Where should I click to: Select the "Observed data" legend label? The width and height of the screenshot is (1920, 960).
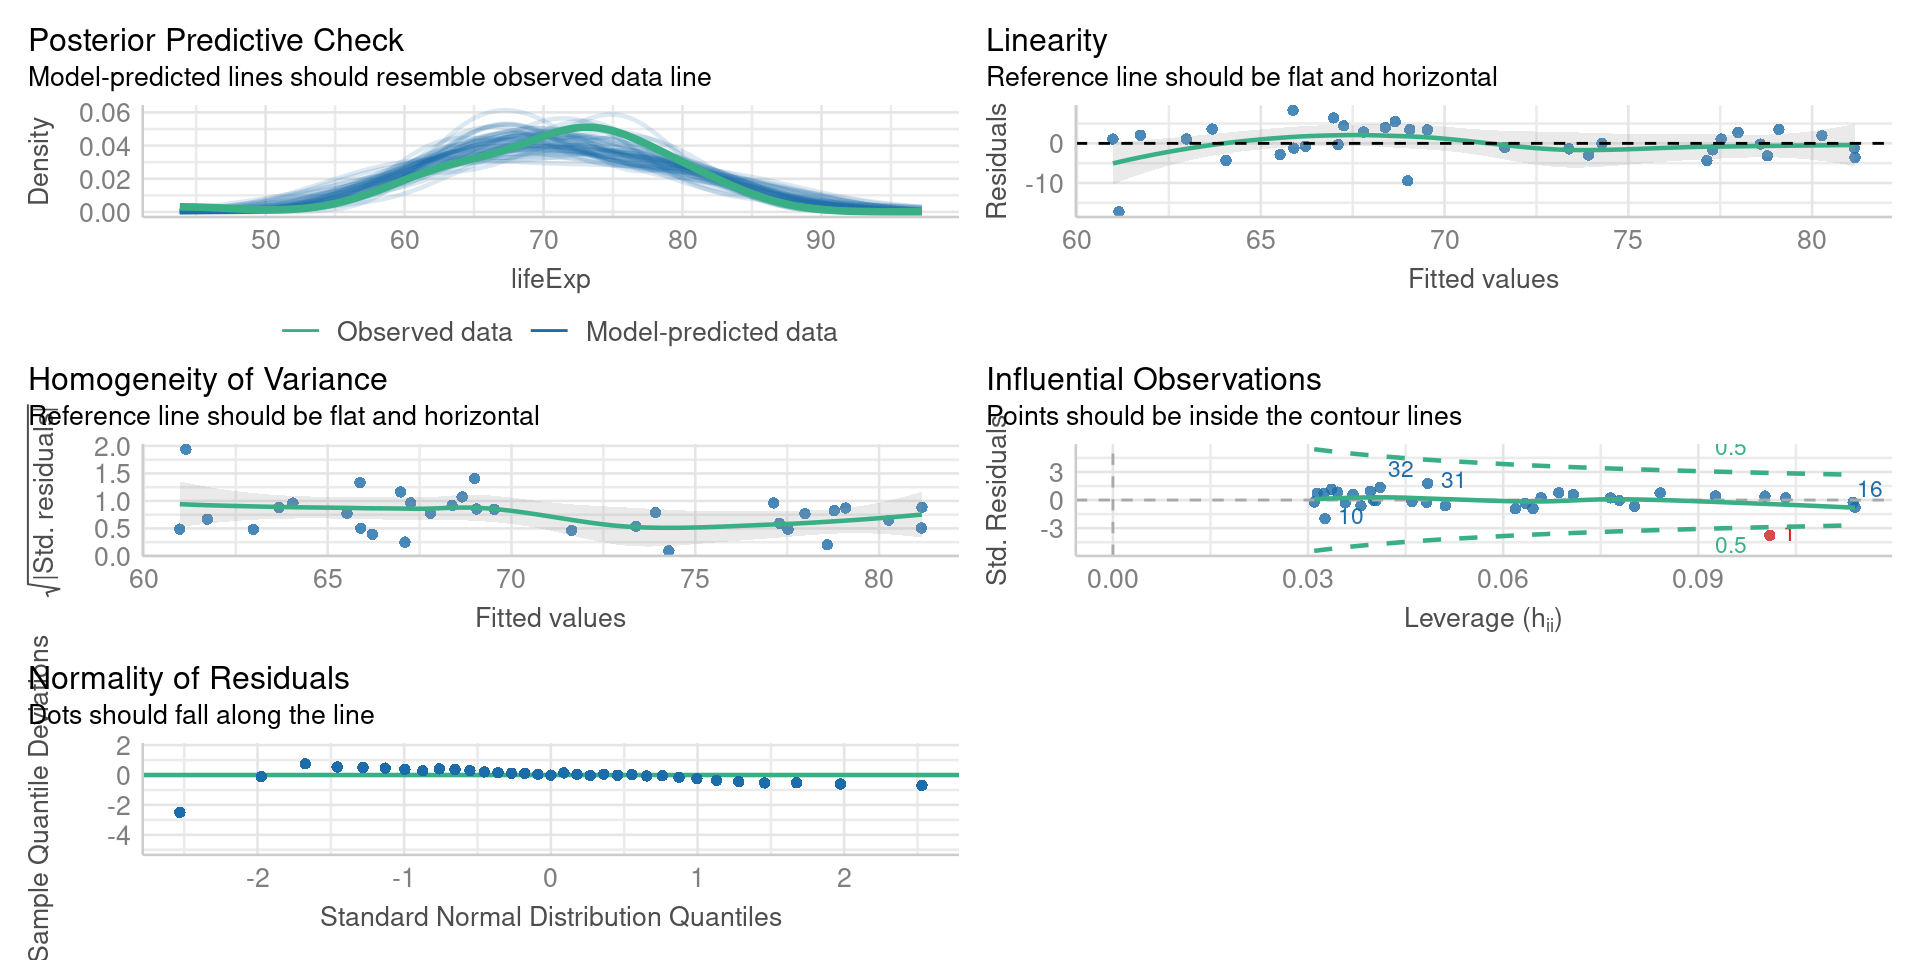point(424,332)
